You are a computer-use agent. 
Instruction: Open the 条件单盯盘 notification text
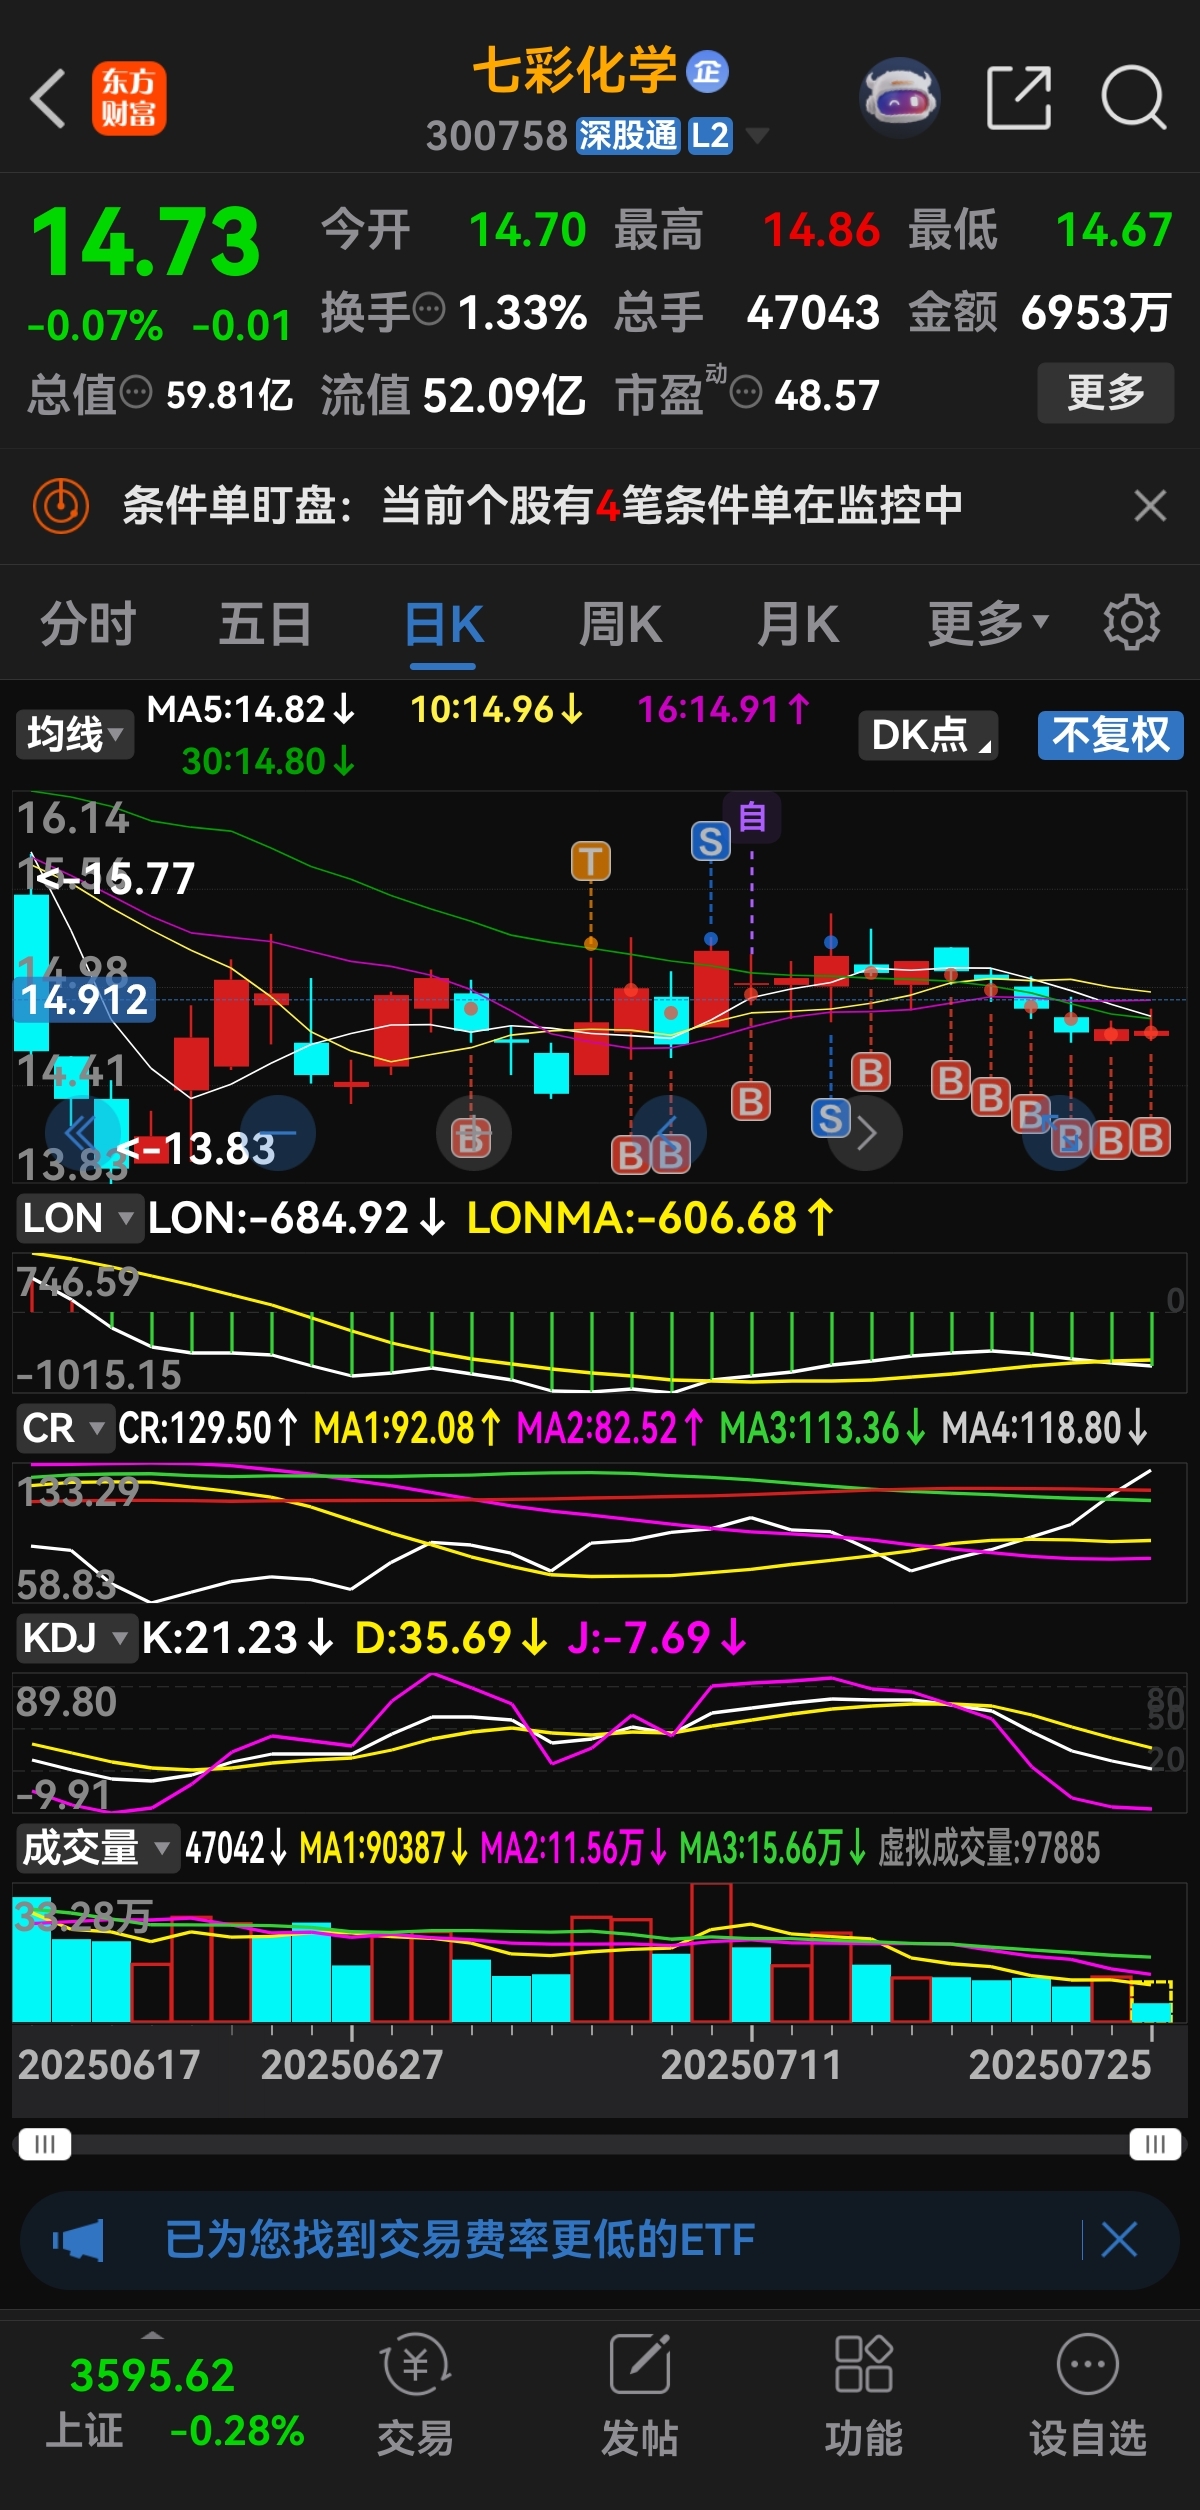tap(543, 505)
